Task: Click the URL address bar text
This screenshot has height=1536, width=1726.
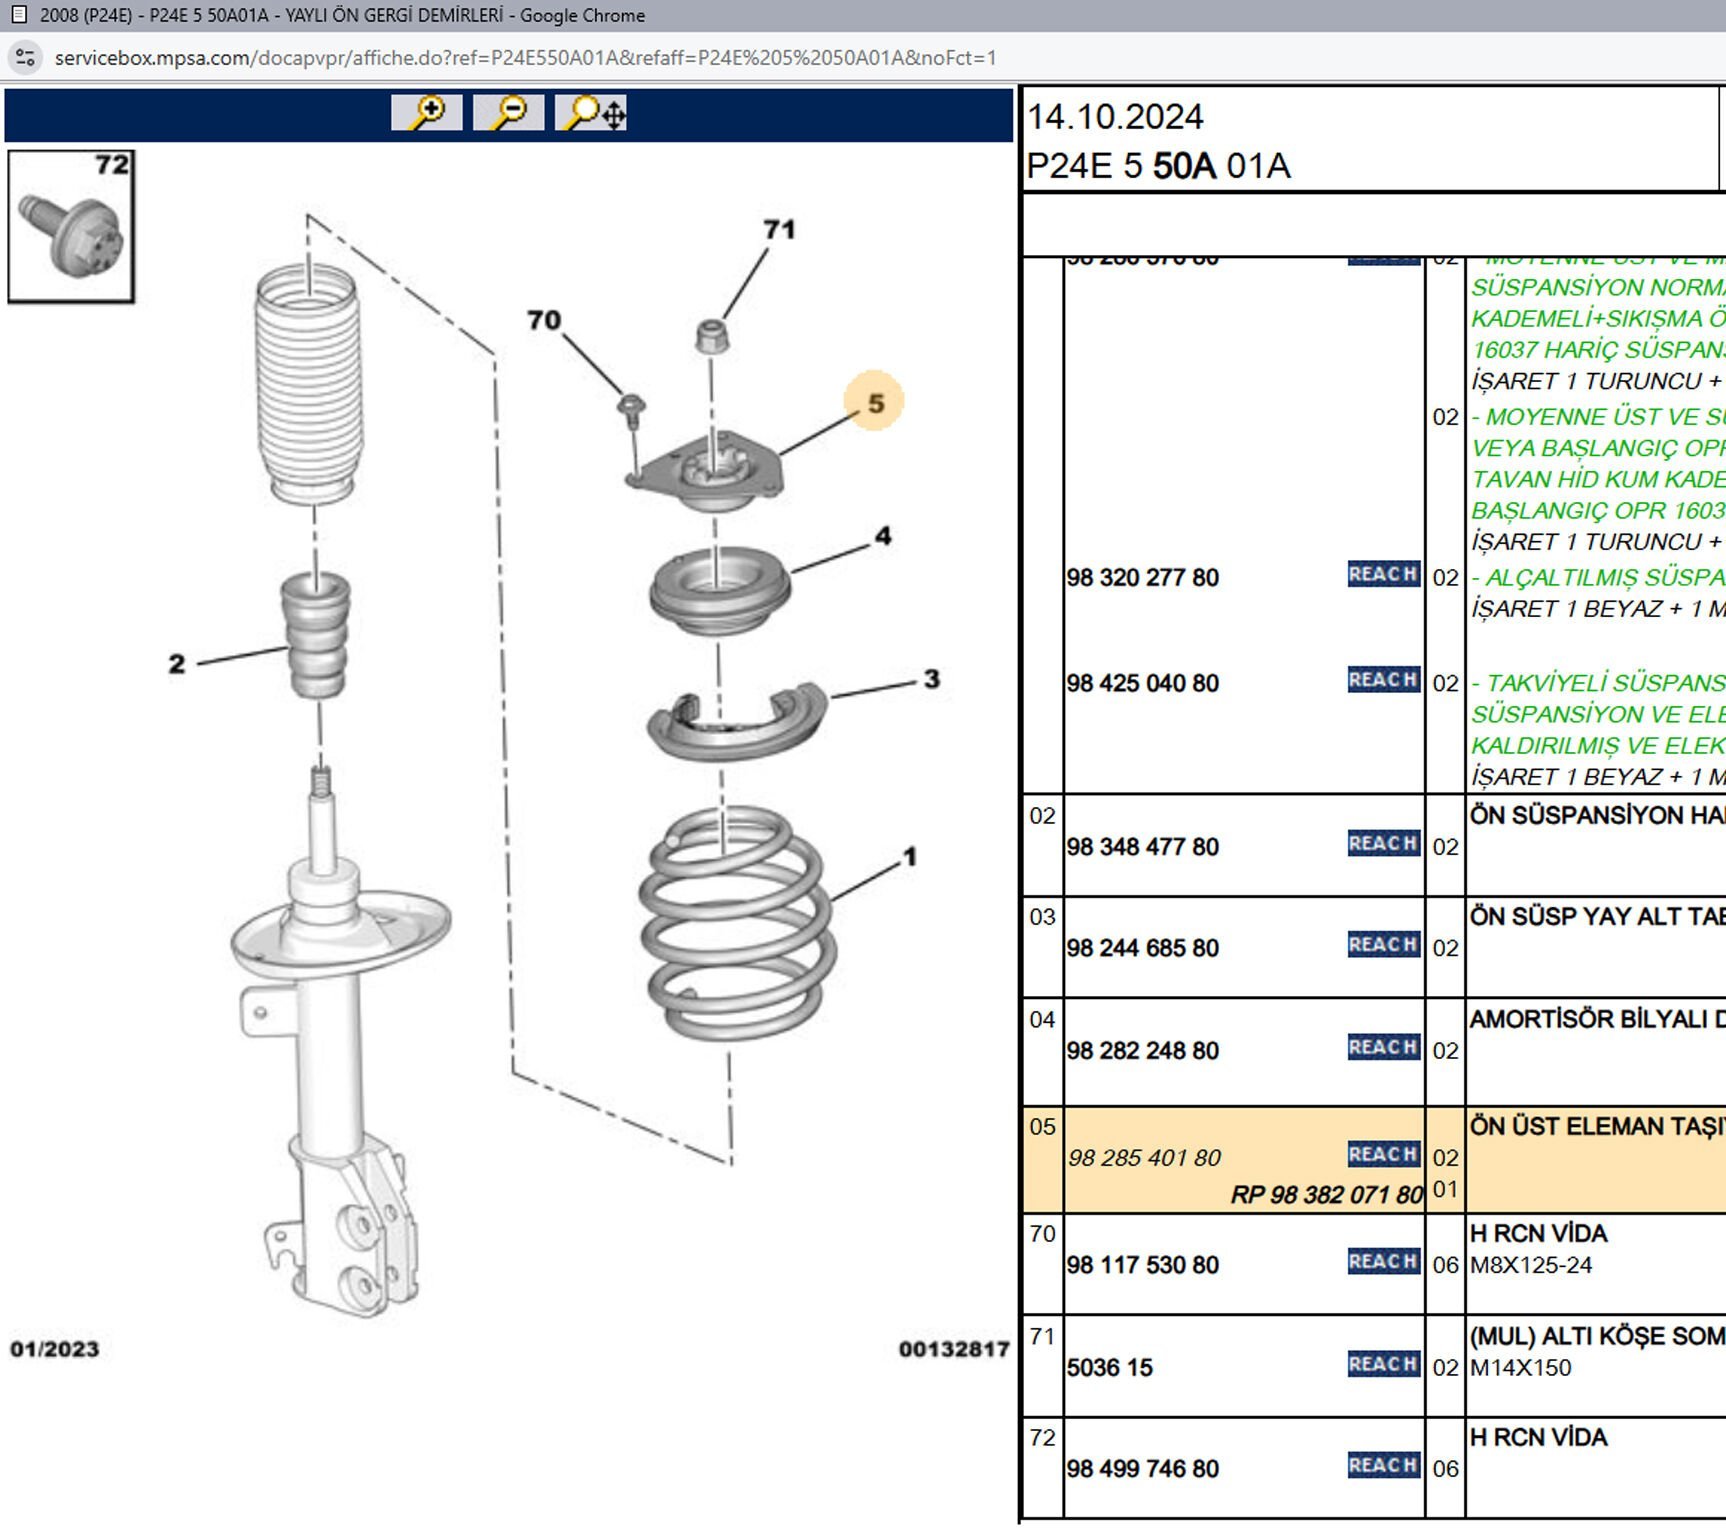Action: click(x=525, y=58)
